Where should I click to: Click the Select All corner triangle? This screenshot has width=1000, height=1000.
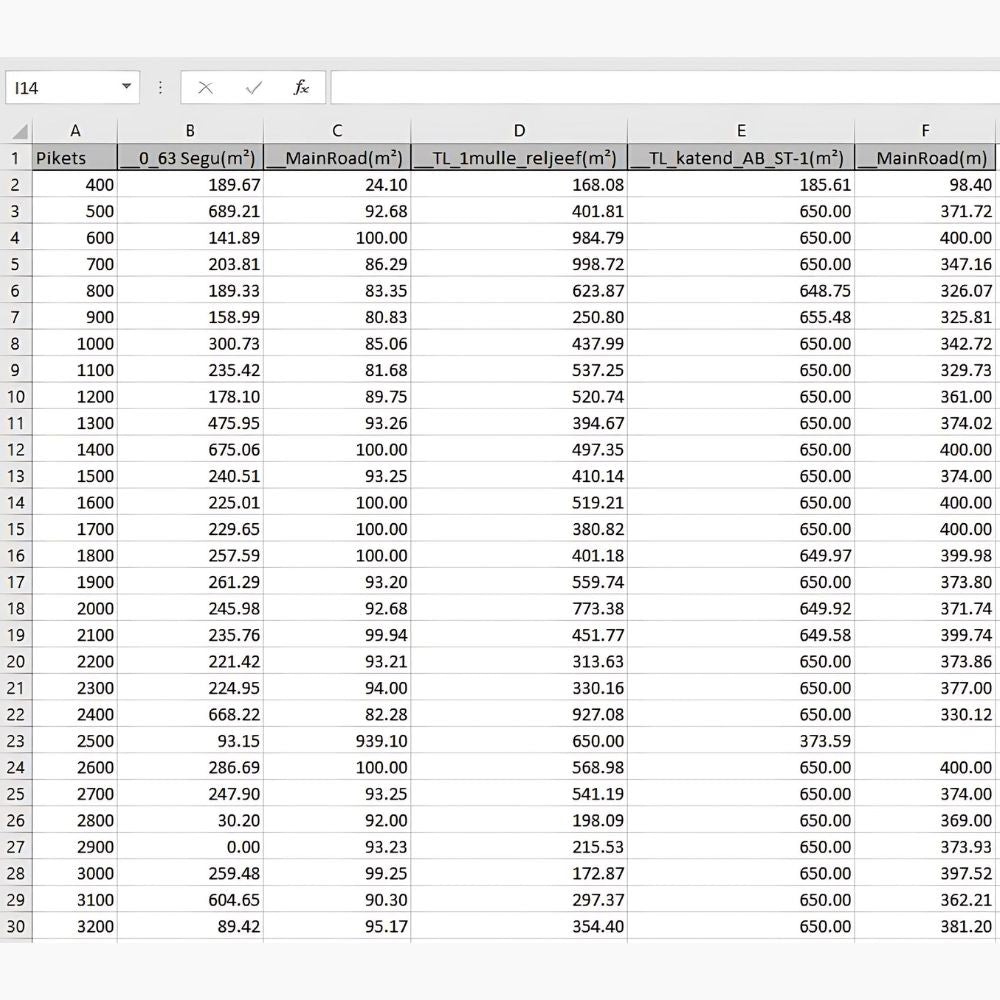[18, 131]
